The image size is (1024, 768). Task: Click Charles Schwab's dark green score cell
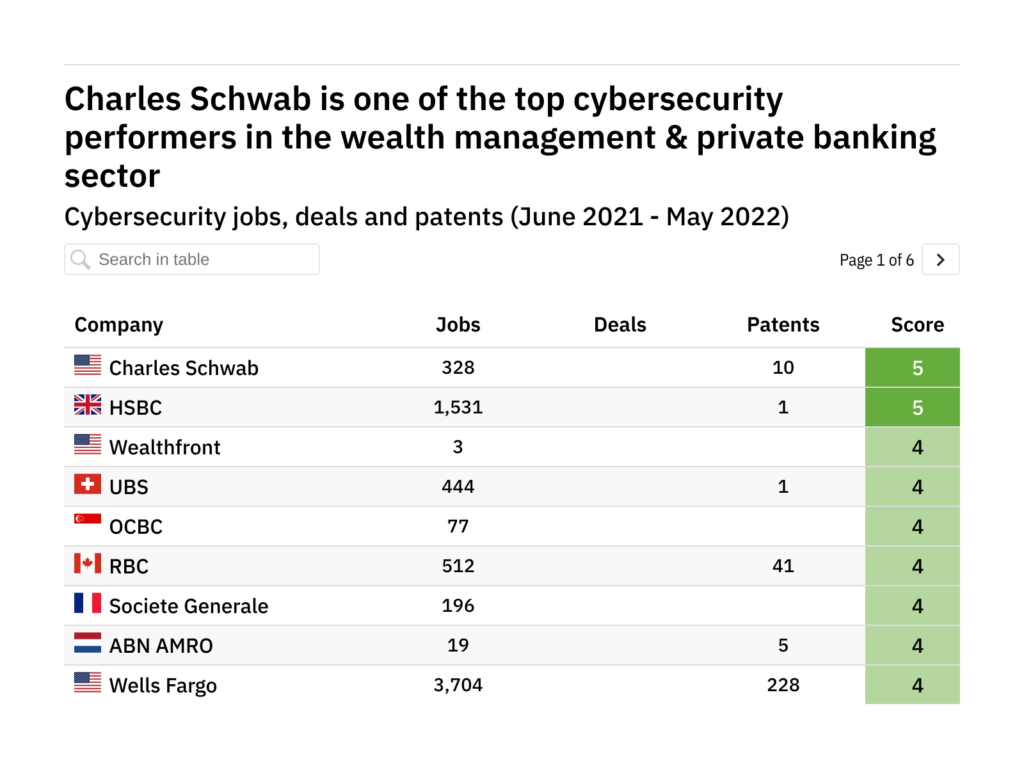point(912,368)
